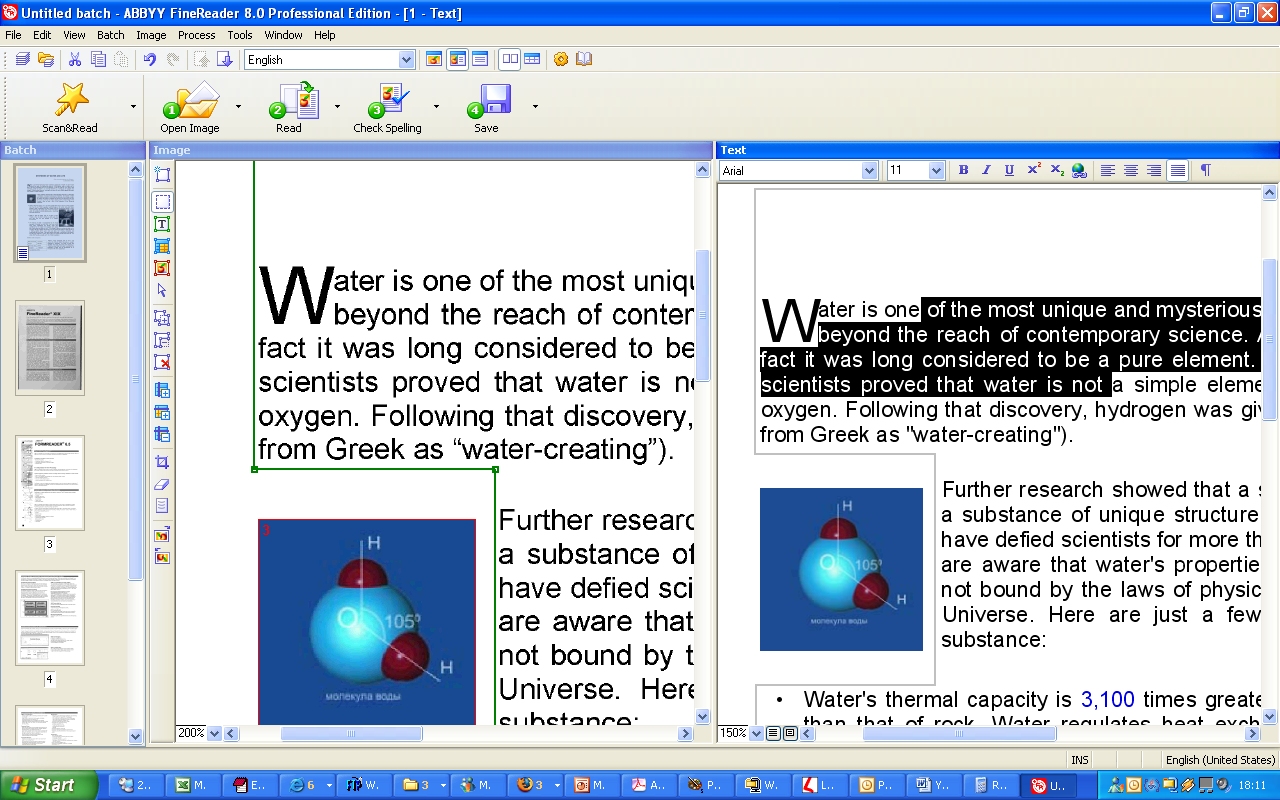Pick the Eraser tool in Image toolbar
This screenshot has height=800, width=1280.
pyautogui.click(x=162, y=484)
